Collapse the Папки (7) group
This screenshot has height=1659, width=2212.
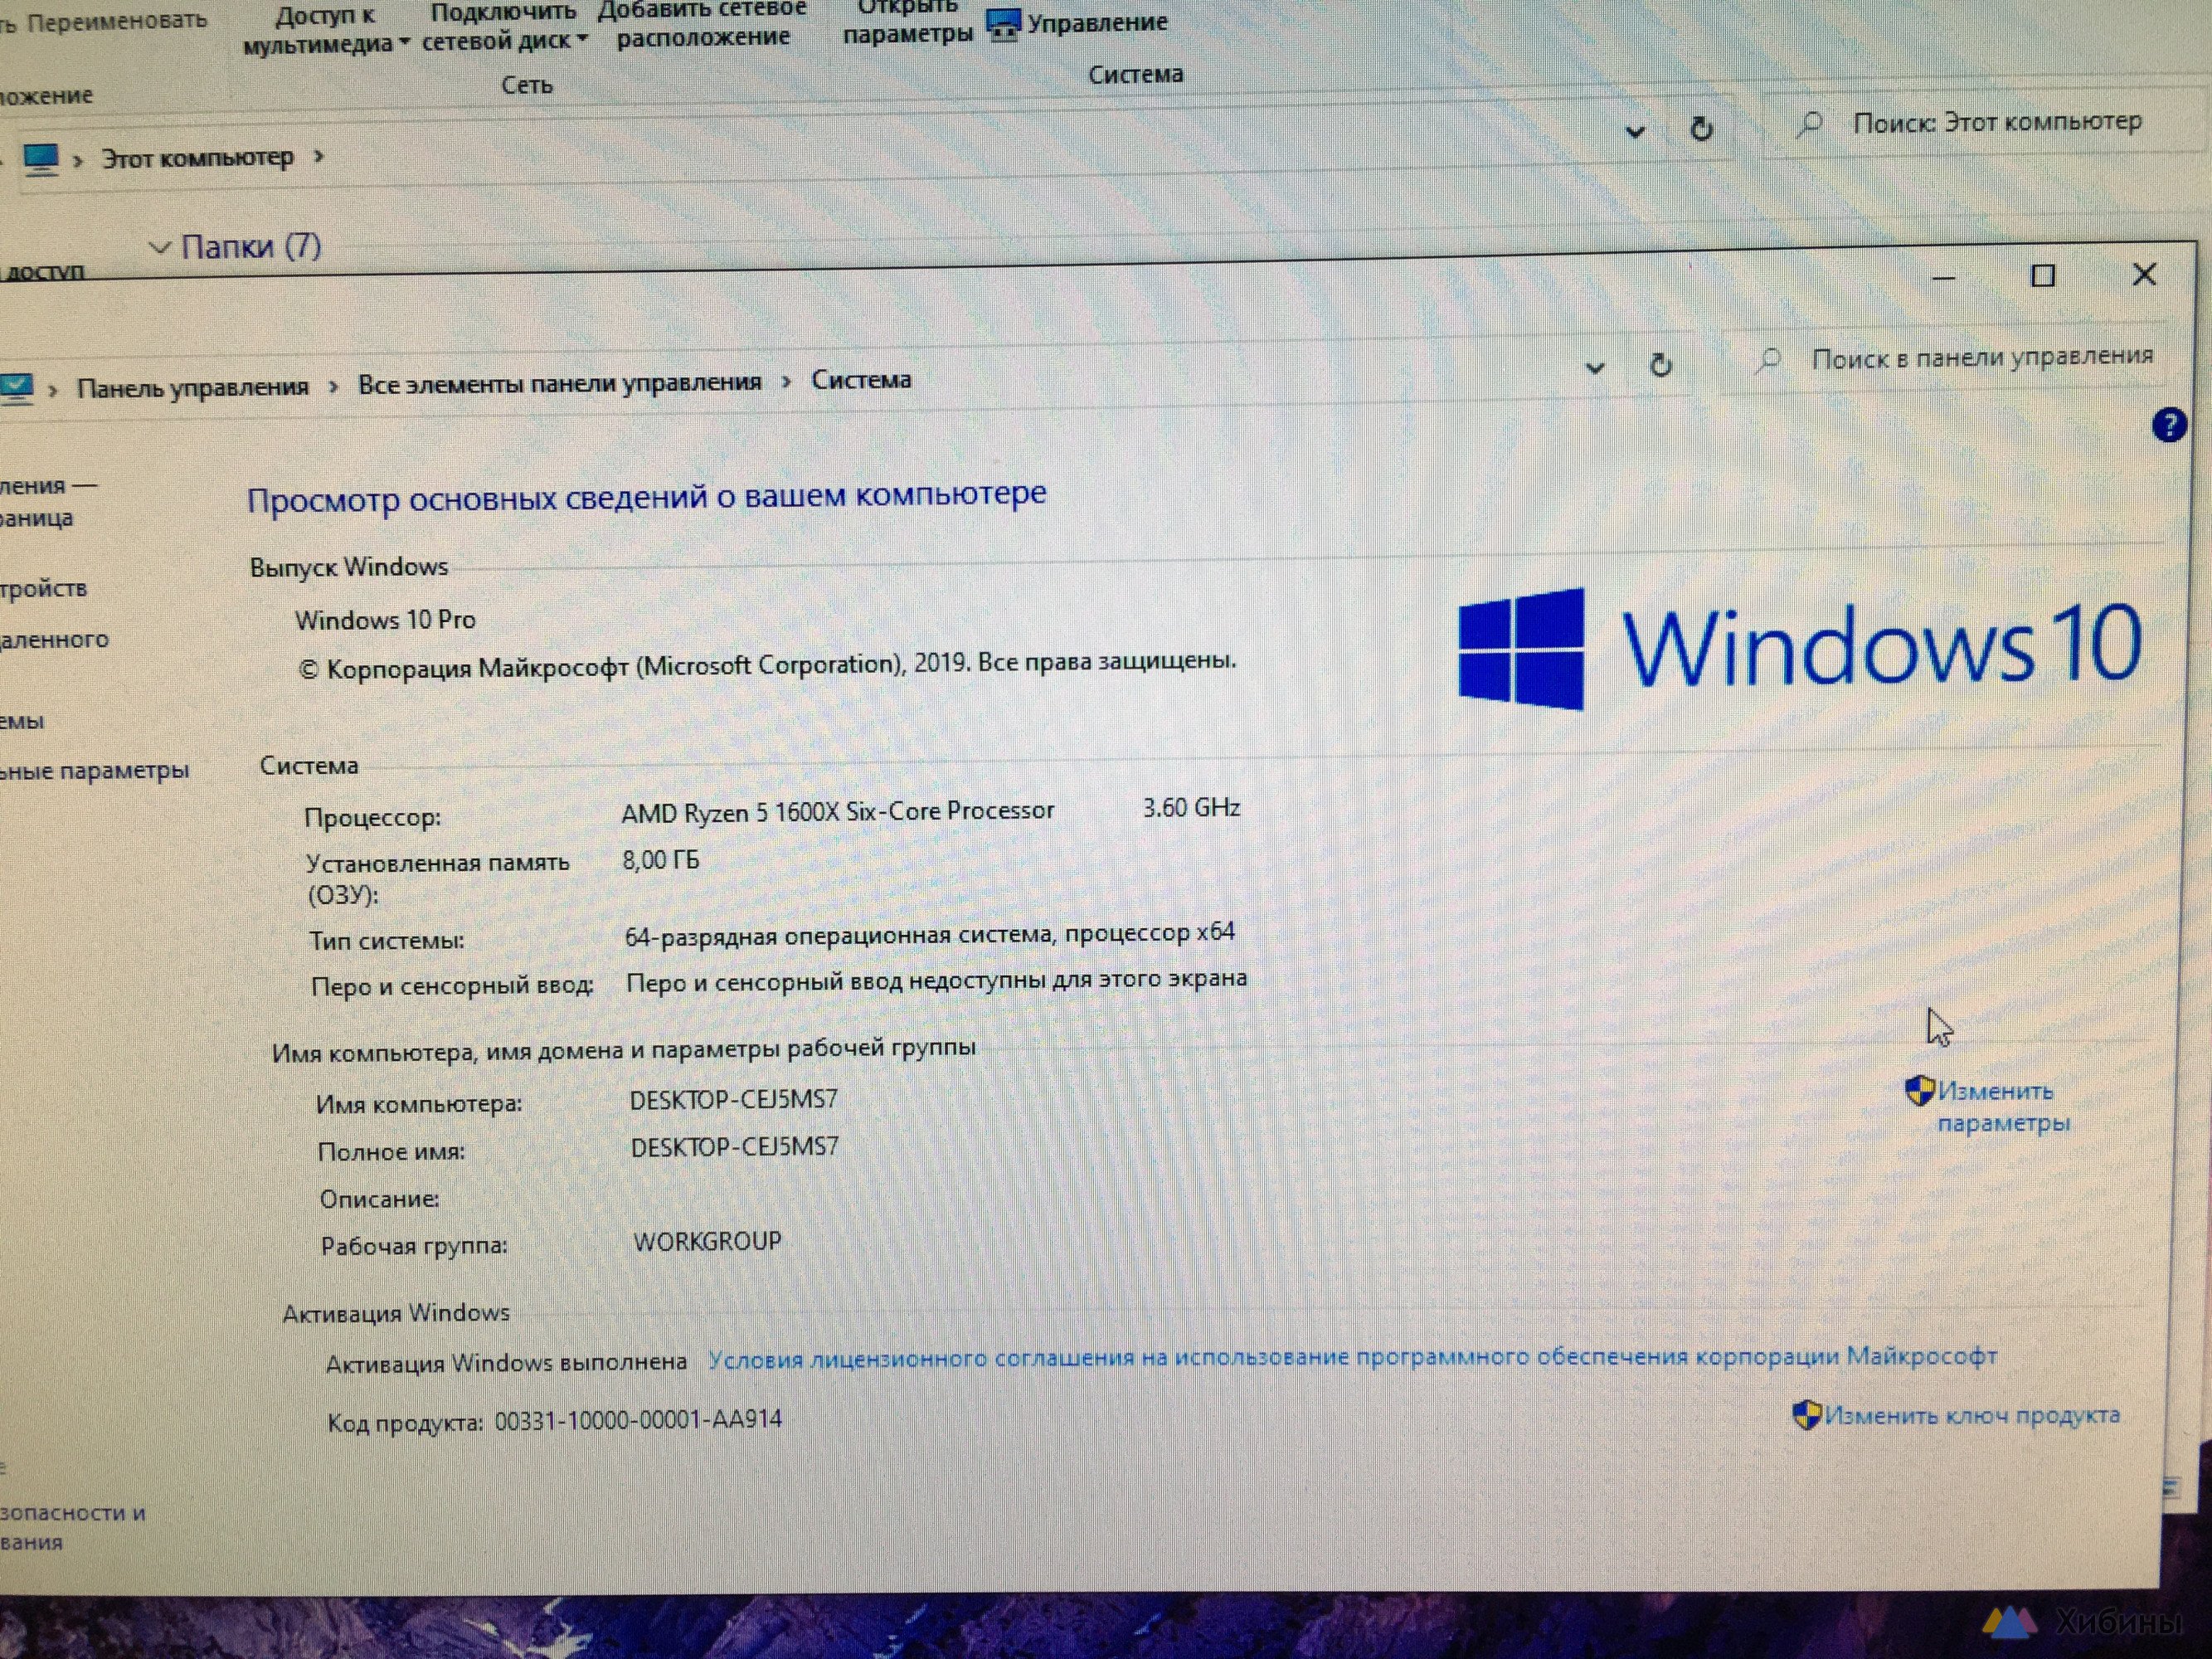point(159,247)
